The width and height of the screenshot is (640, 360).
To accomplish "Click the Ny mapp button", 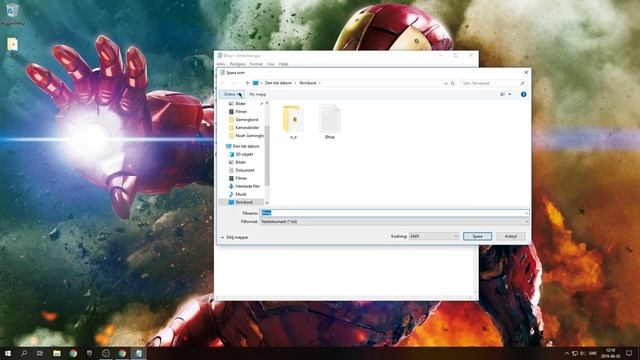I will click(x=258, y=94).
